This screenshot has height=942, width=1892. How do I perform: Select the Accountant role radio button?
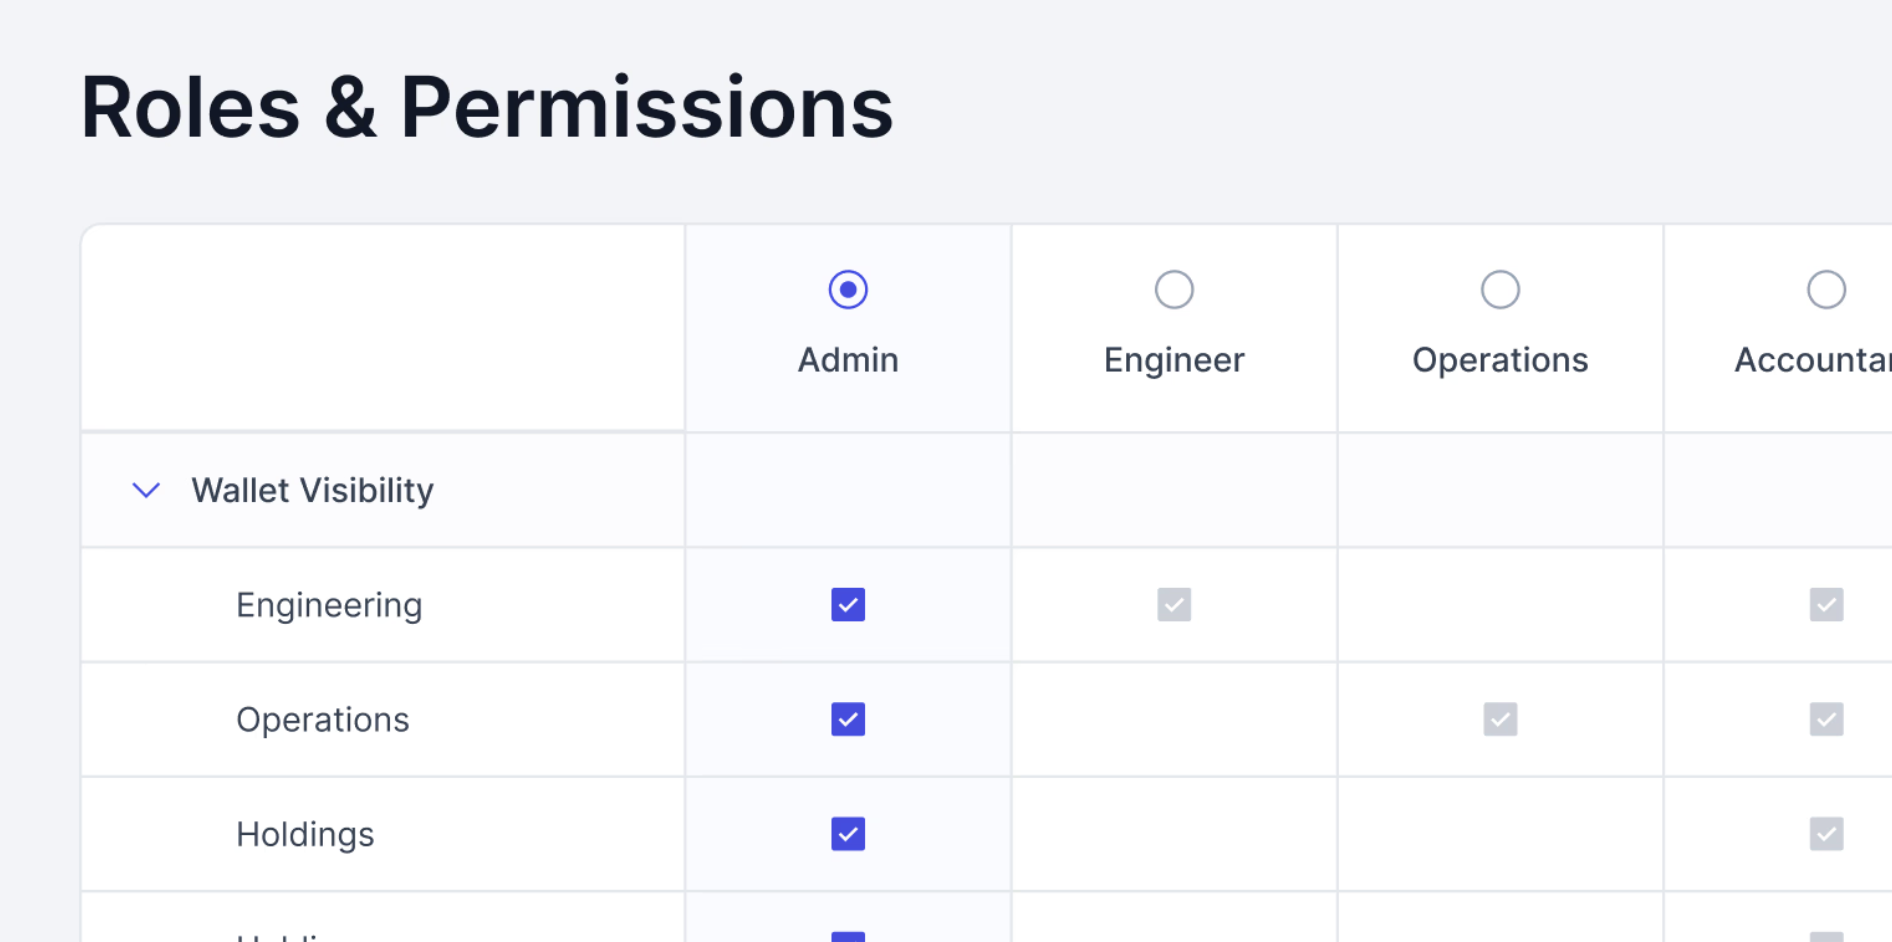[x=1826, y=290]
